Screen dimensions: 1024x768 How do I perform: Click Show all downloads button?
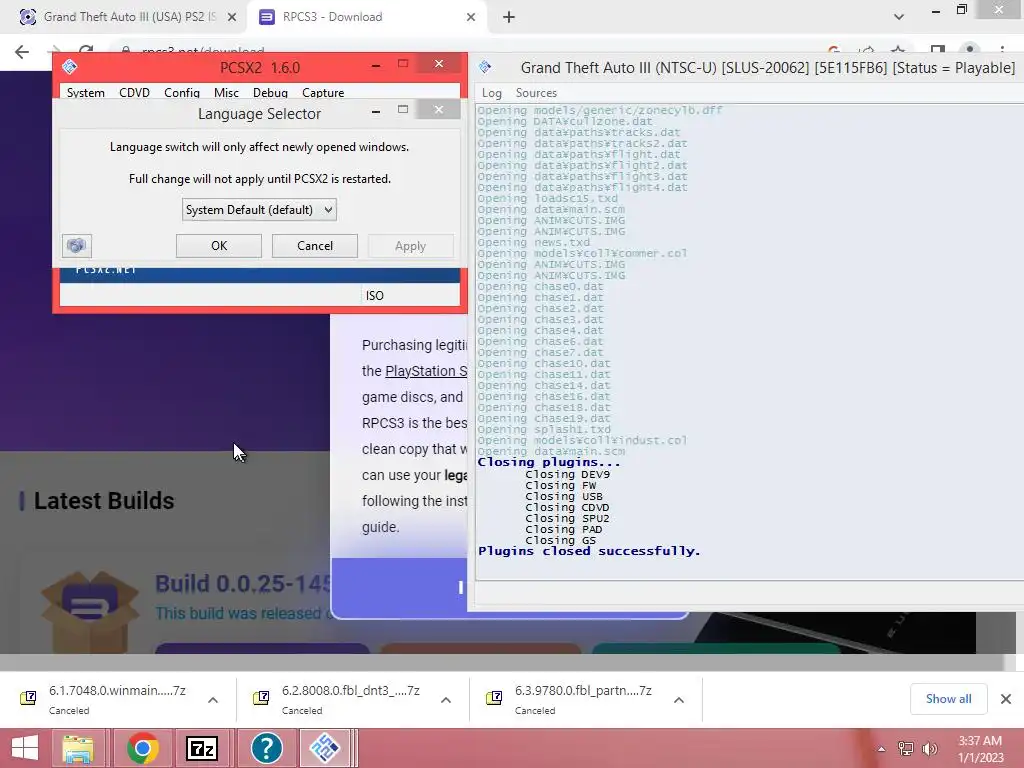pyautogui.click(x=948, y=699)
